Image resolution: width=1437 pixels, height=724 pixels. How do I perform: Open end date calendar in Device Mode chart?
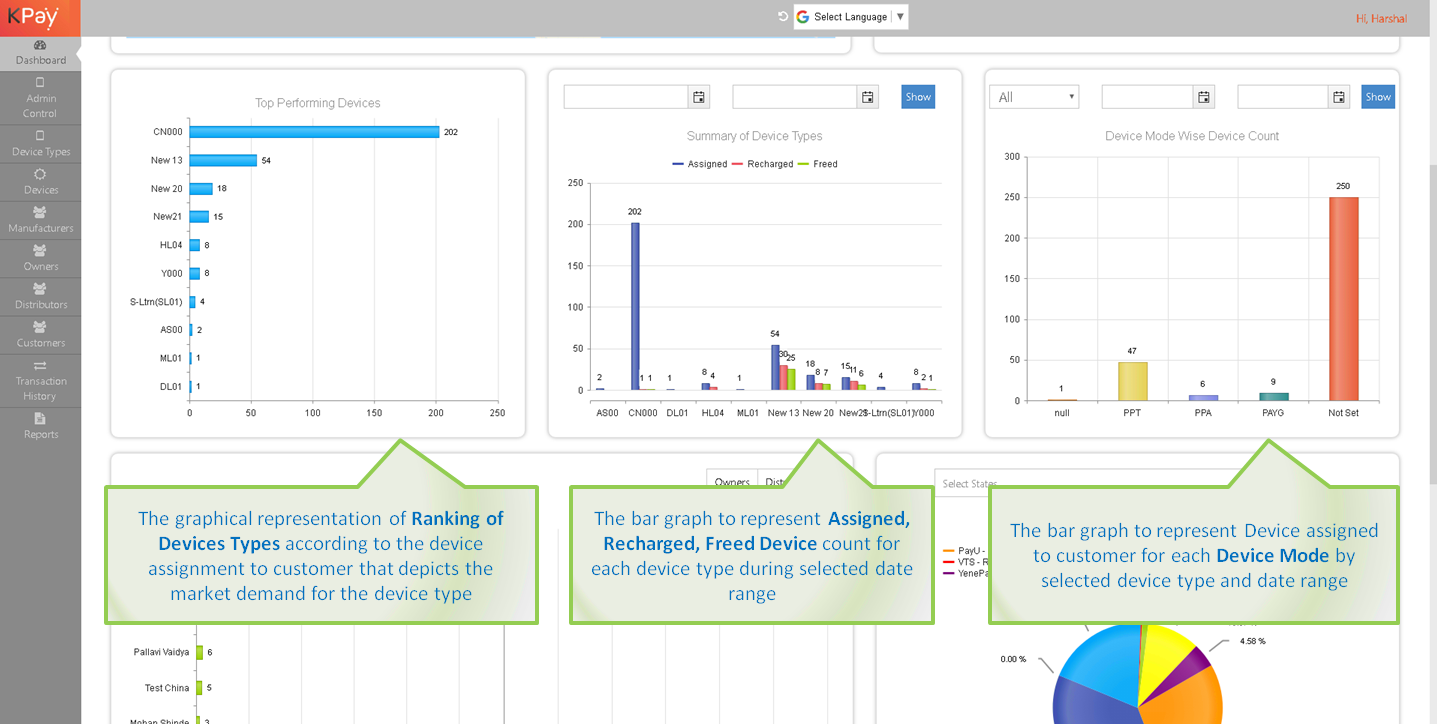[x=1339, y=97]
